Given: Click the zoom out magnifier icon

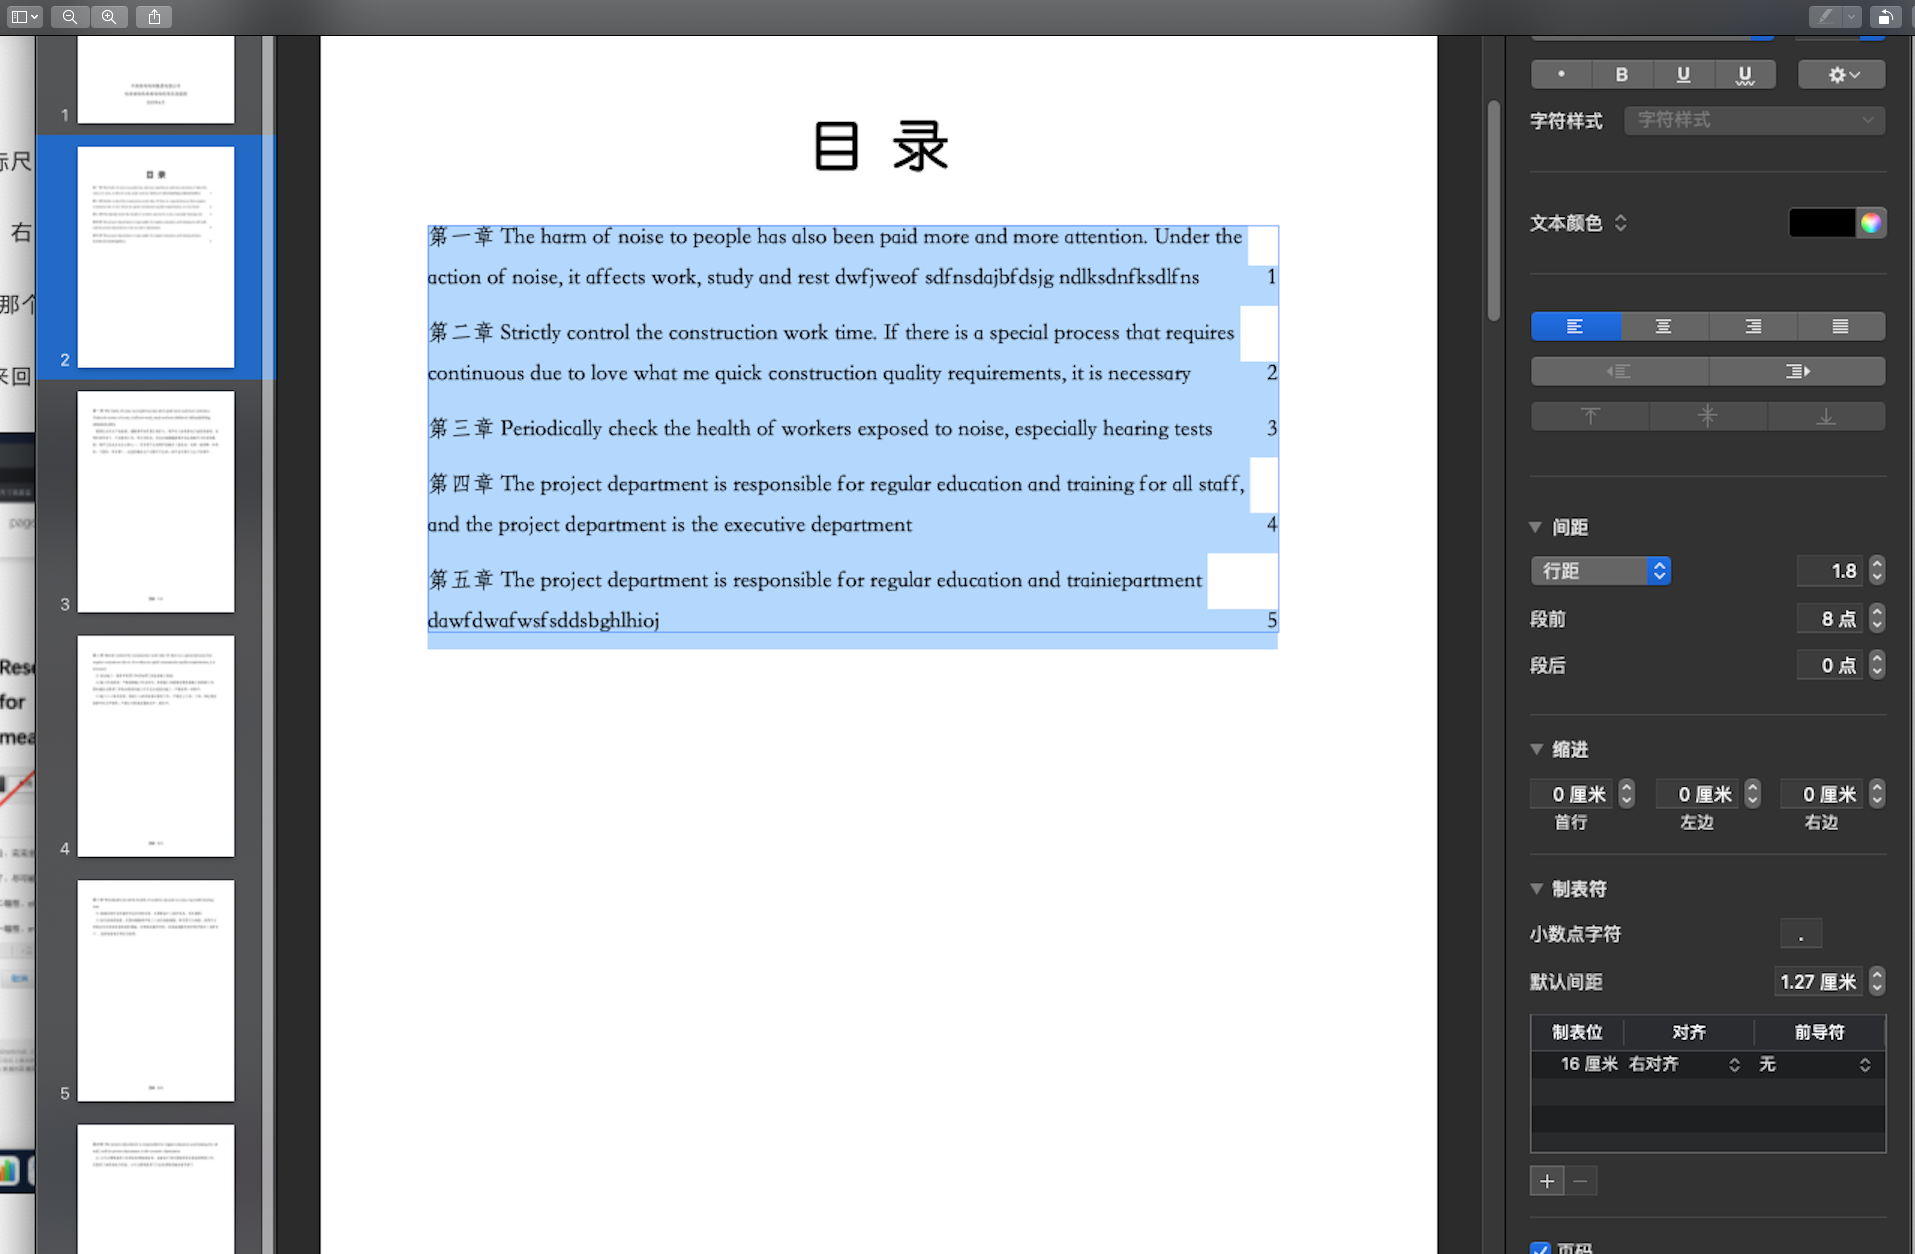Looking at the screenshot, I should (x=69, y=16).
